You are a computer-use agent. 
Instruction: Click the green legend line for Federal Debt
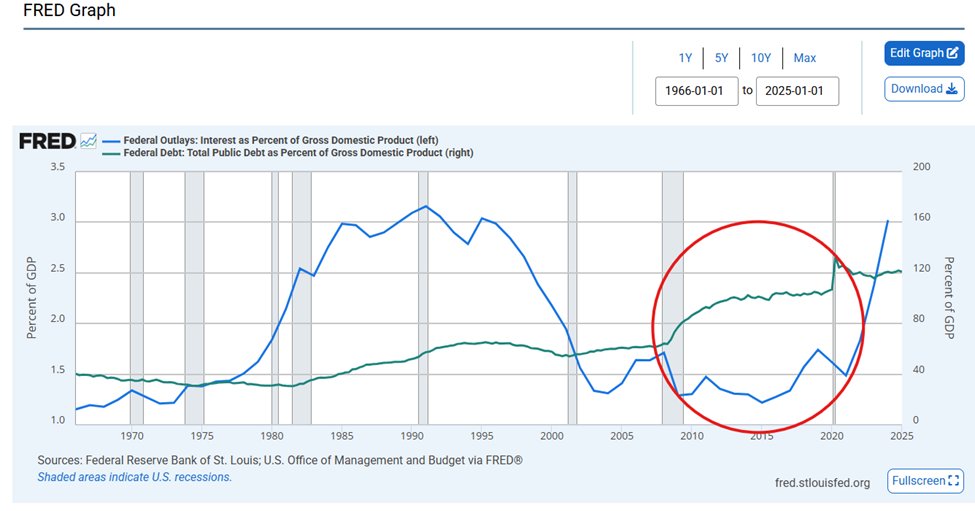coord(111,153)
